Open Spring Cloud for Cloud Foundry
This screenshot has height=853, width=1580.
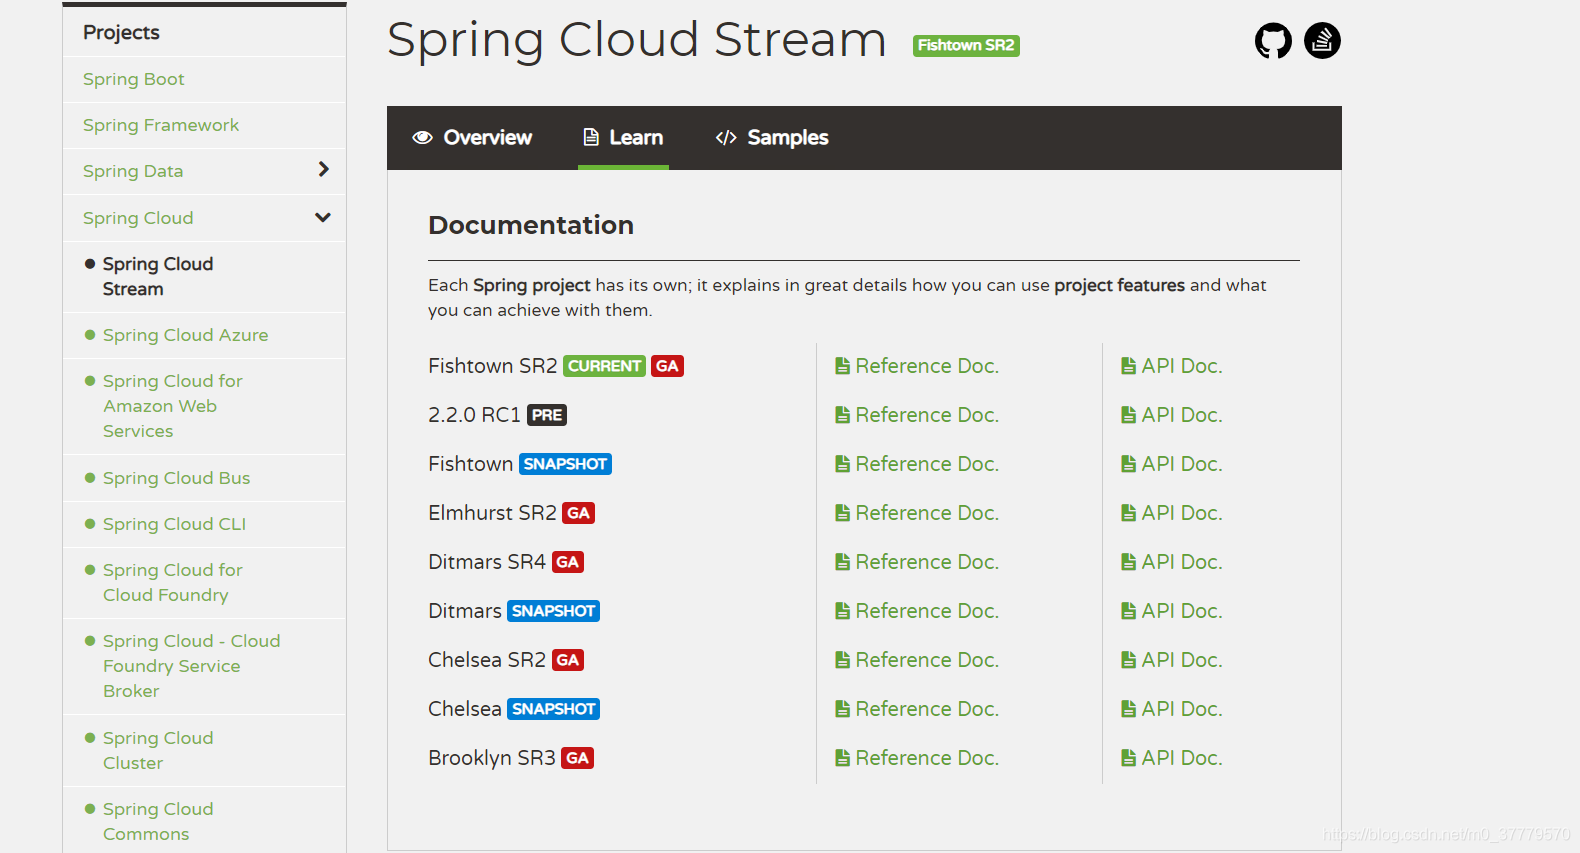coord(173,582)
